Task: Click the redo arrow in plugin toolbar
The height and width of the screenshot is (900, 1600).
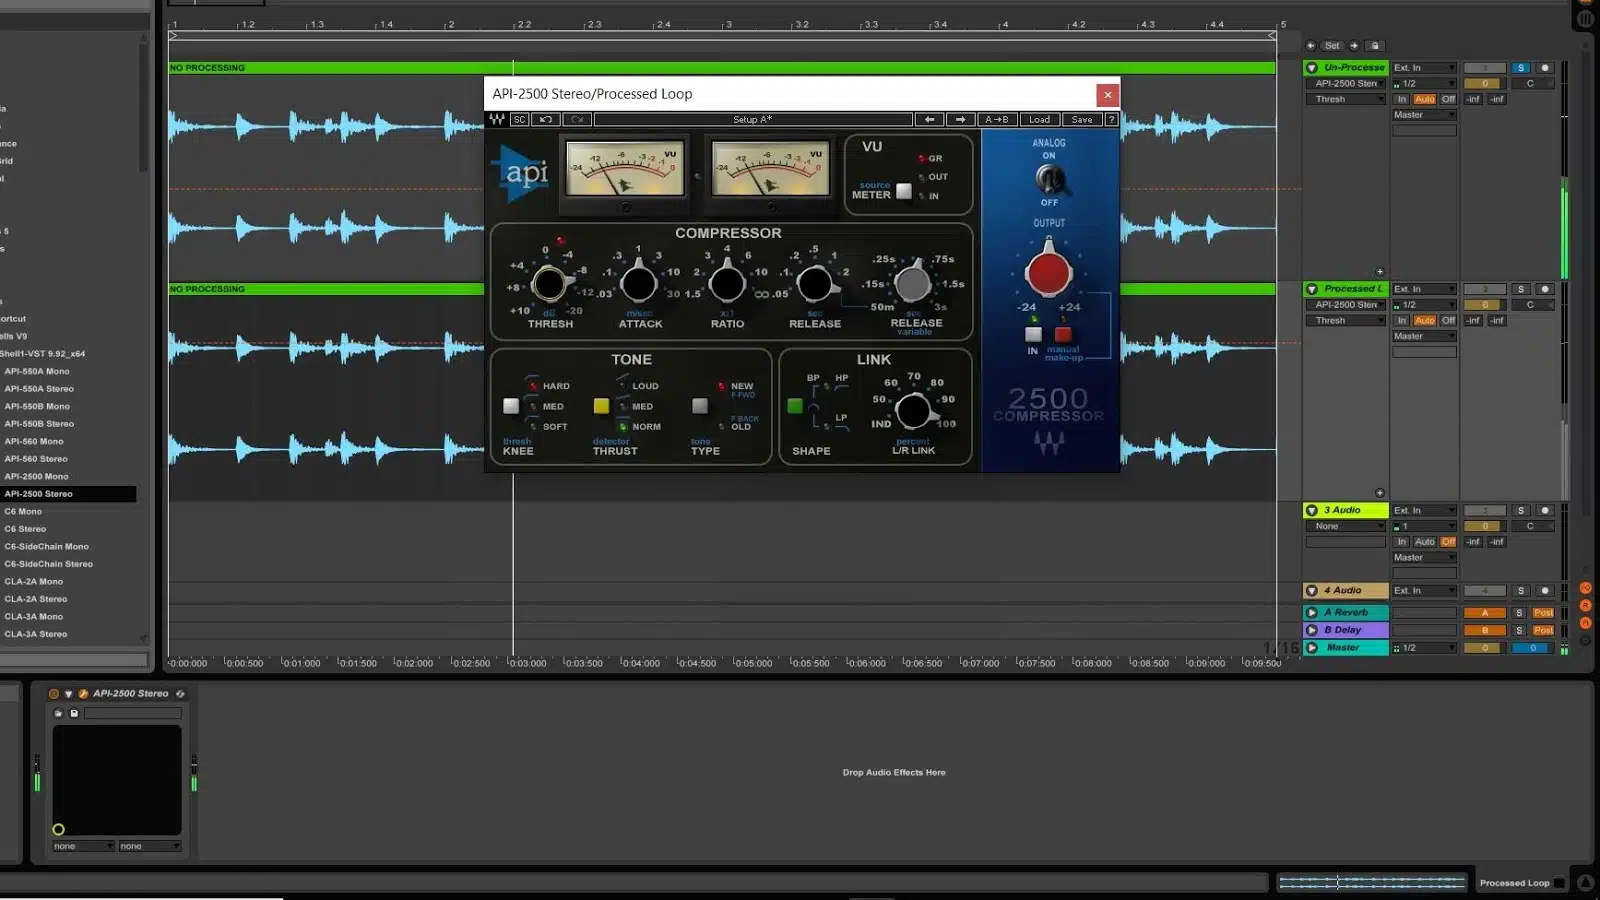Action: tap(577, 119)
